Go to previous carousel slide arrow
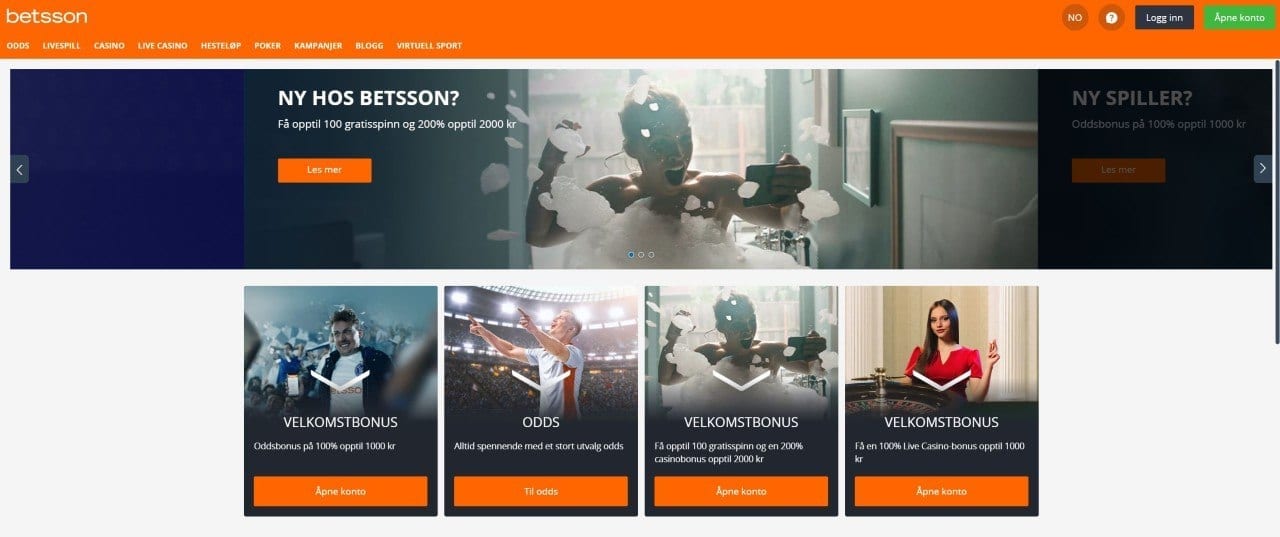This screenshot has height=537, width=1280. coord(19,169)
